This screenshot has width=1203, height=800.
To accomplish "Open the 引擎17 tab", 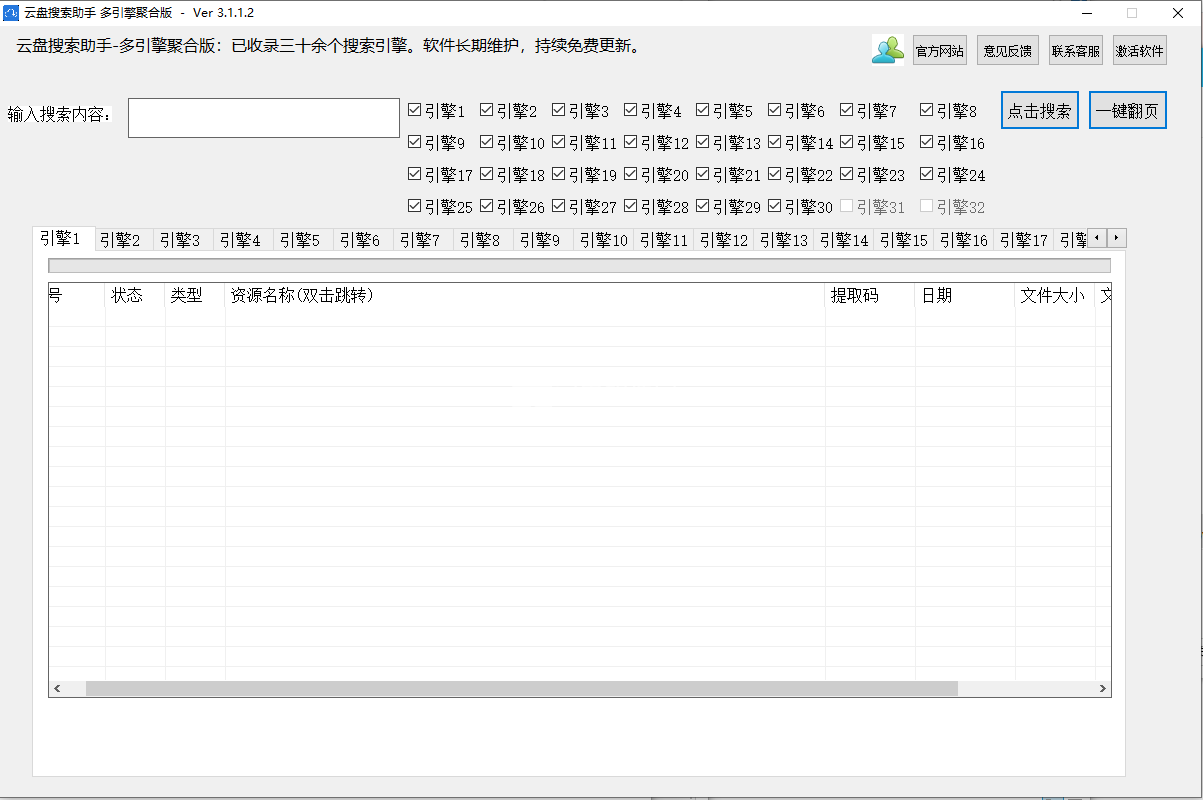I will pyautogui.click(x=1024, y=240).
